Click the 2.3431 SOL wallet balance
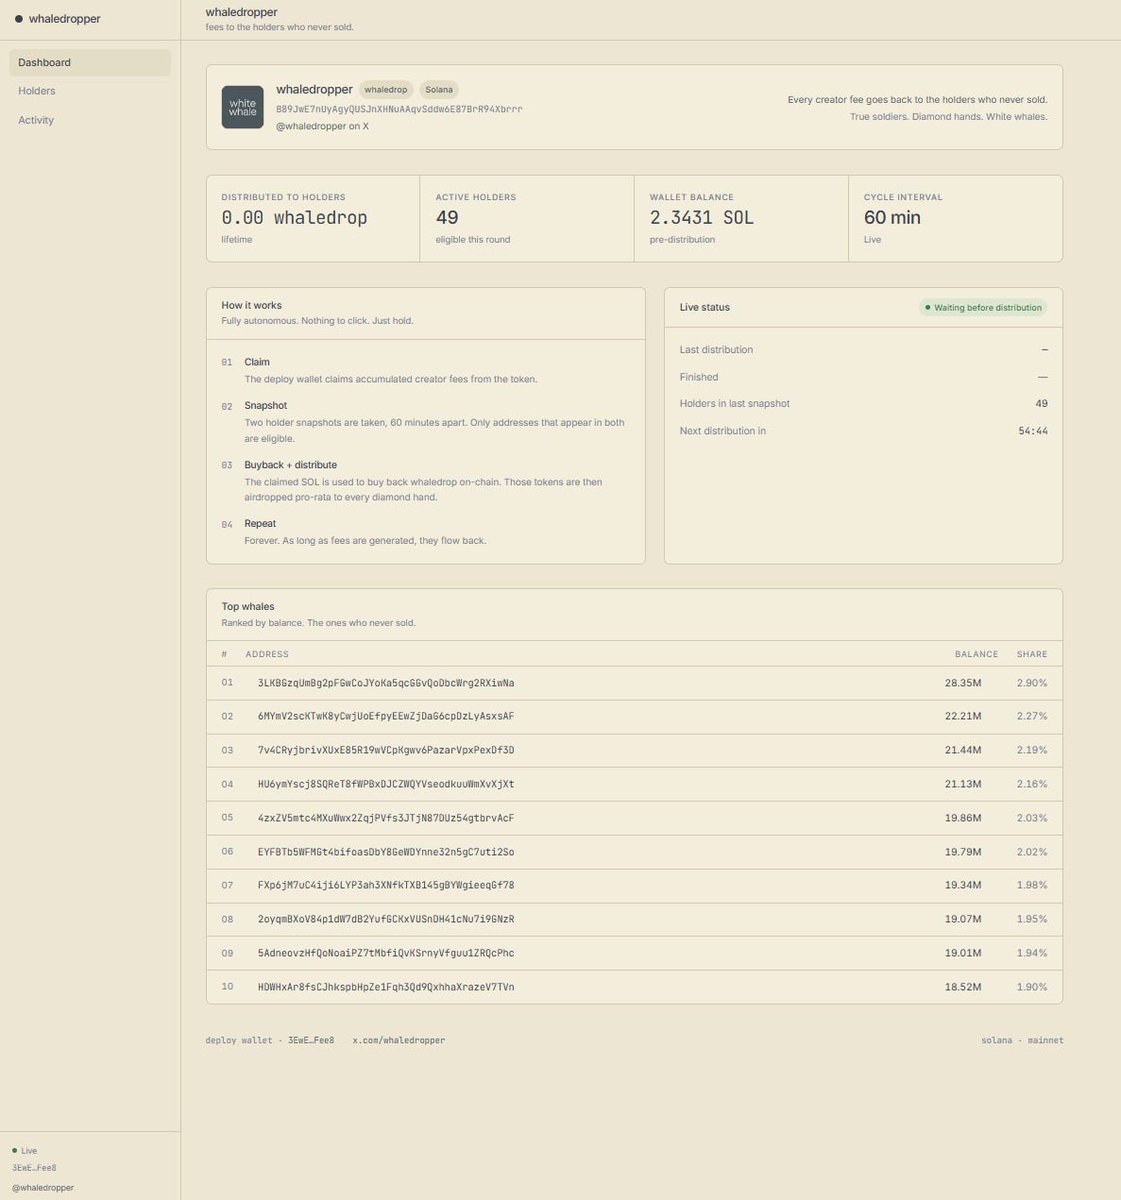This screenshot has width=1121, height=1200. point(701,217)
